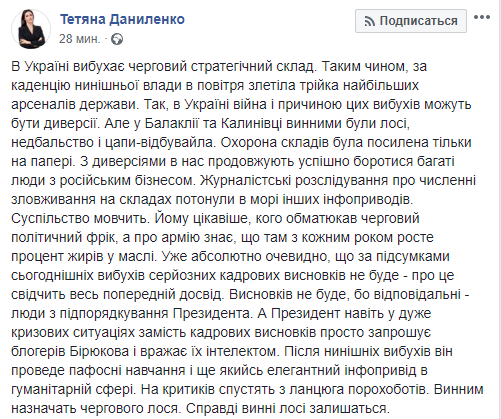The image size is (501, 419).
Task: Click the name "Бірюкова" in the post
Action: point(99,352)
